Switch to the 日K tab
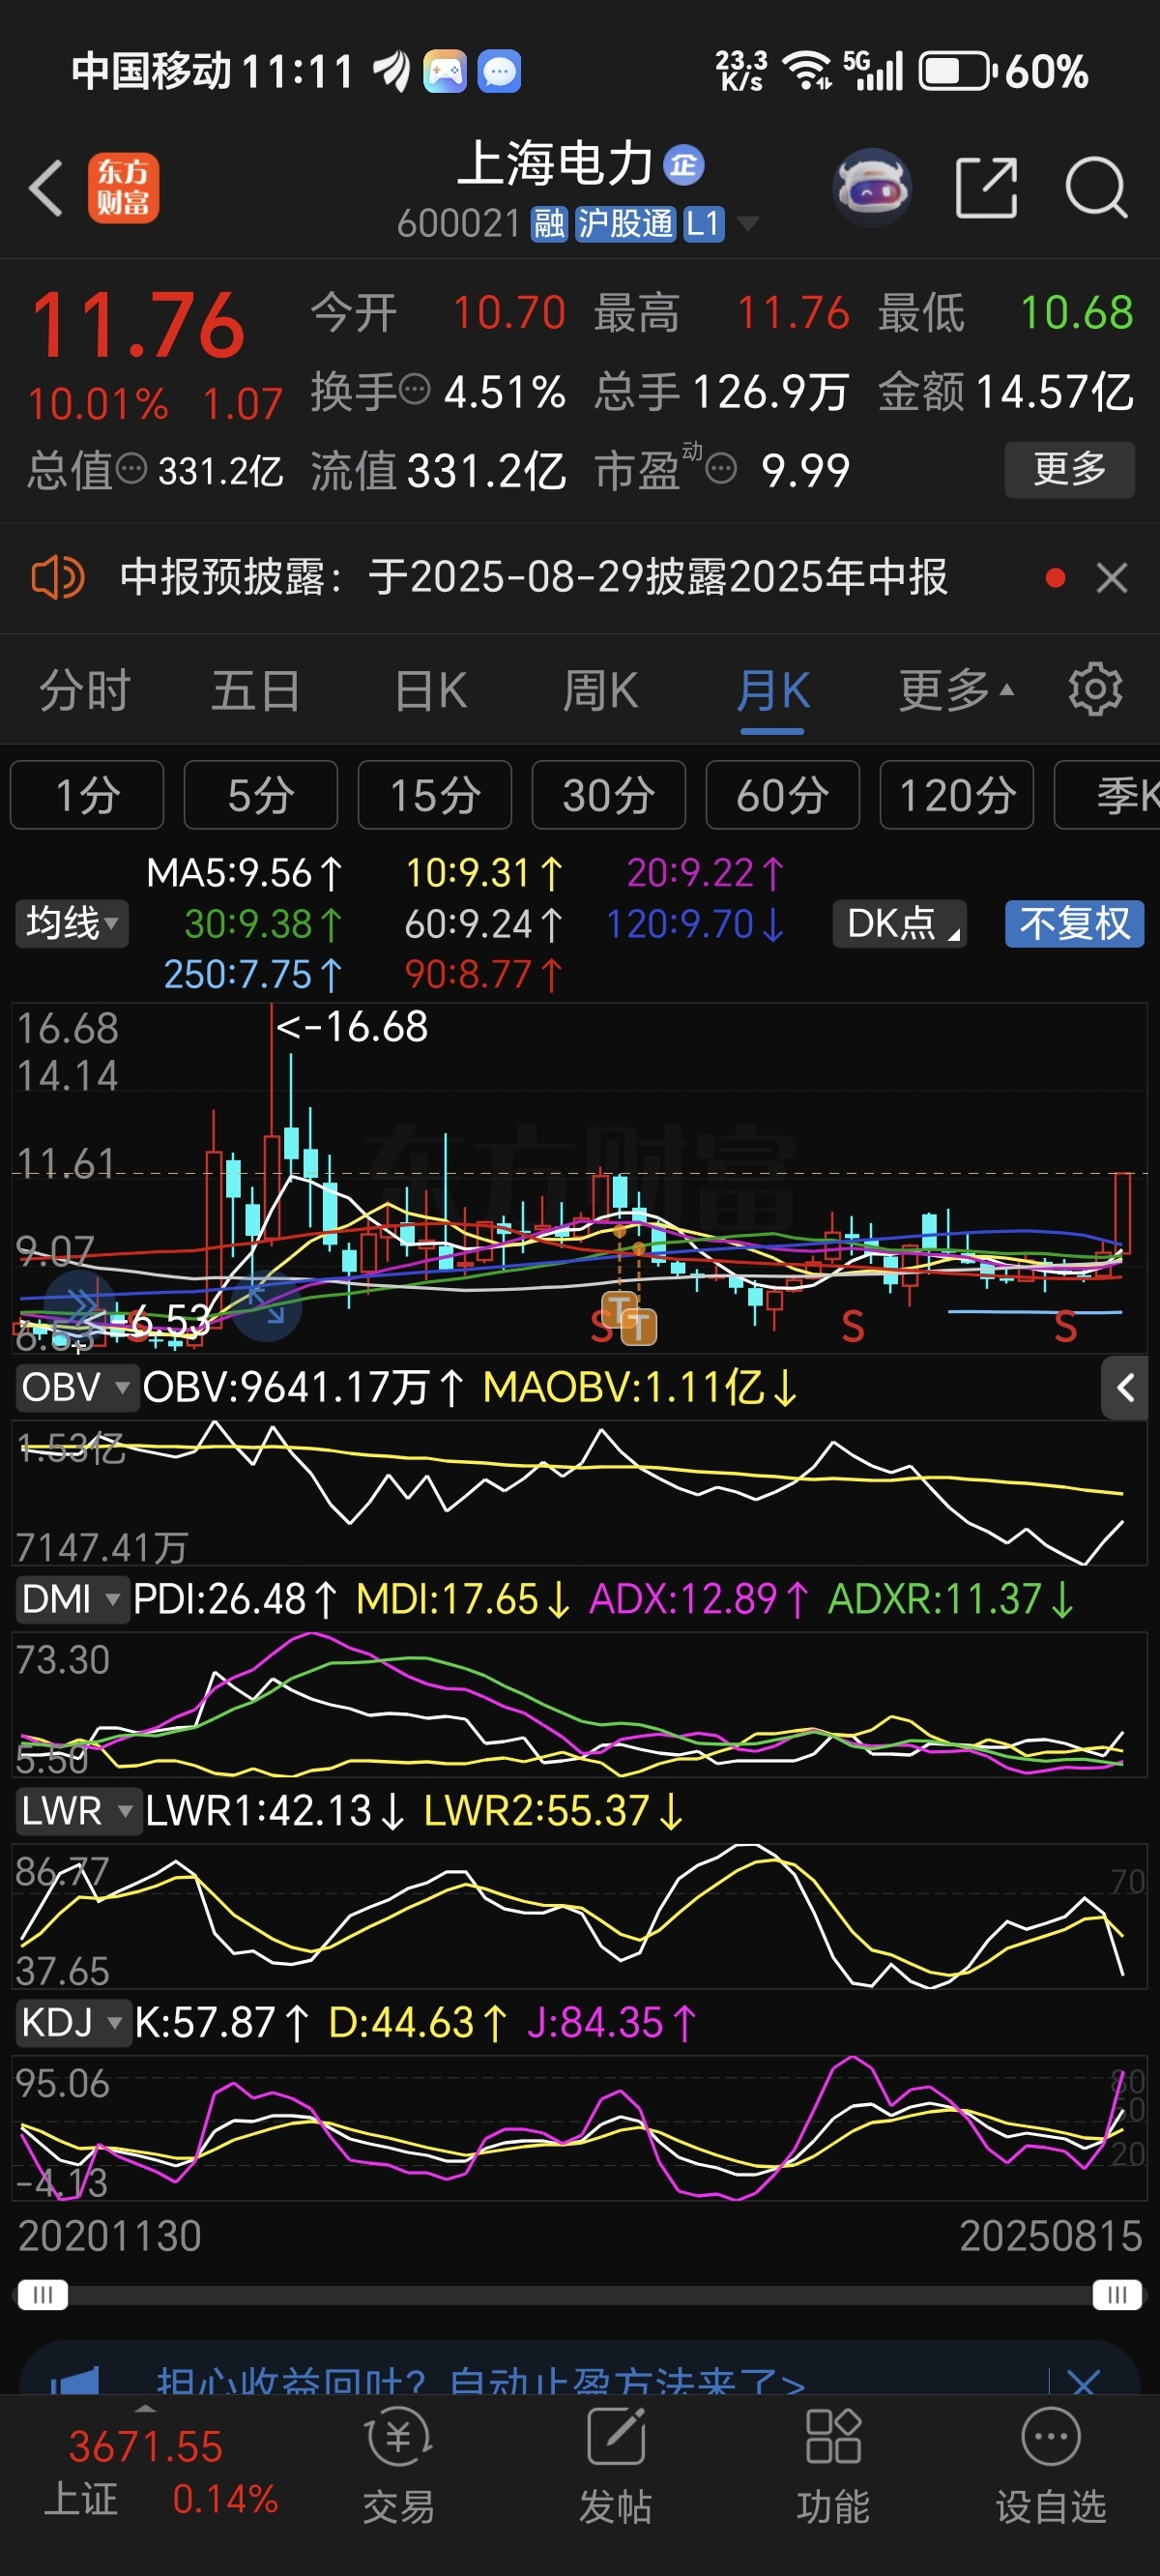Viewport: 1160px width, 2576px height. (x=430, y=690)
